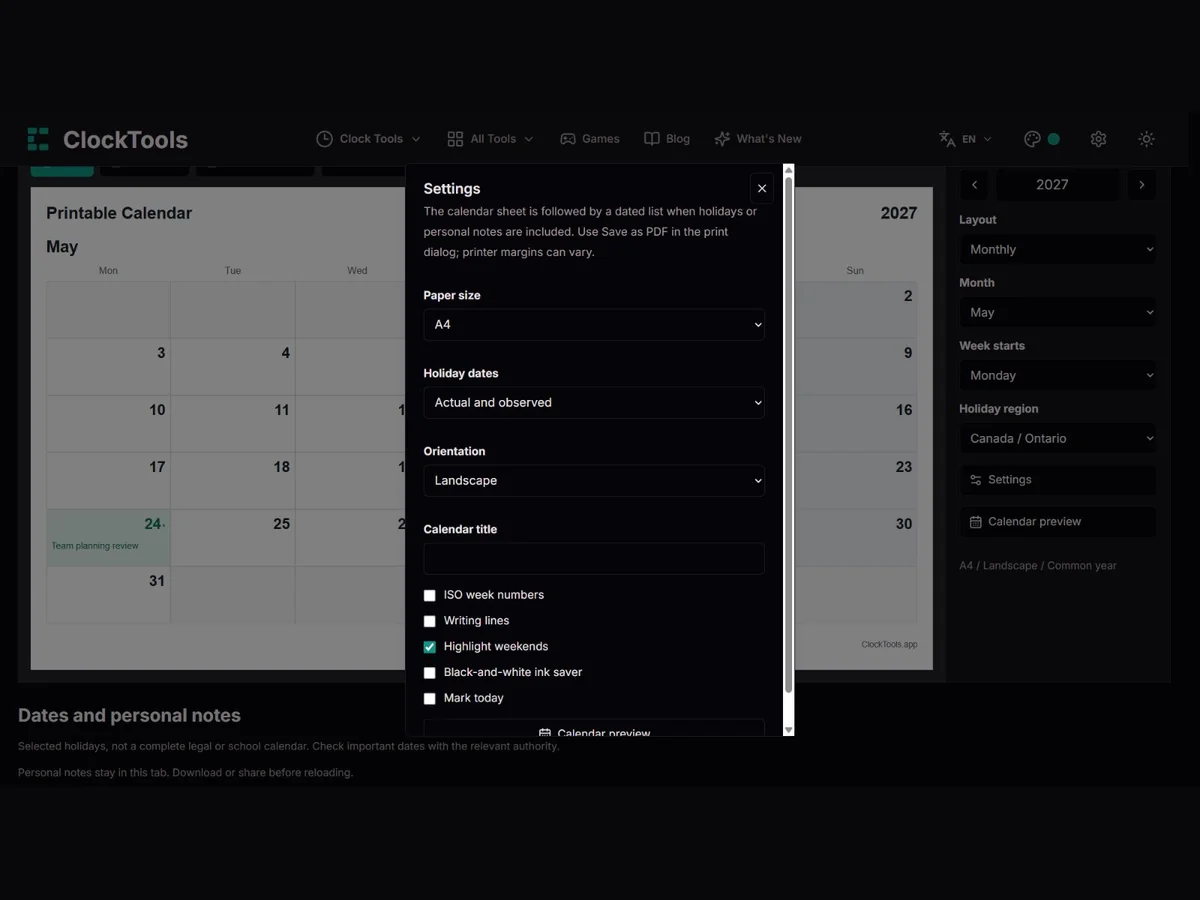Viewport: 1200px width, 900px height.
Task: Click the sliders icon on sidebar Settings
Action: point(976,480)
